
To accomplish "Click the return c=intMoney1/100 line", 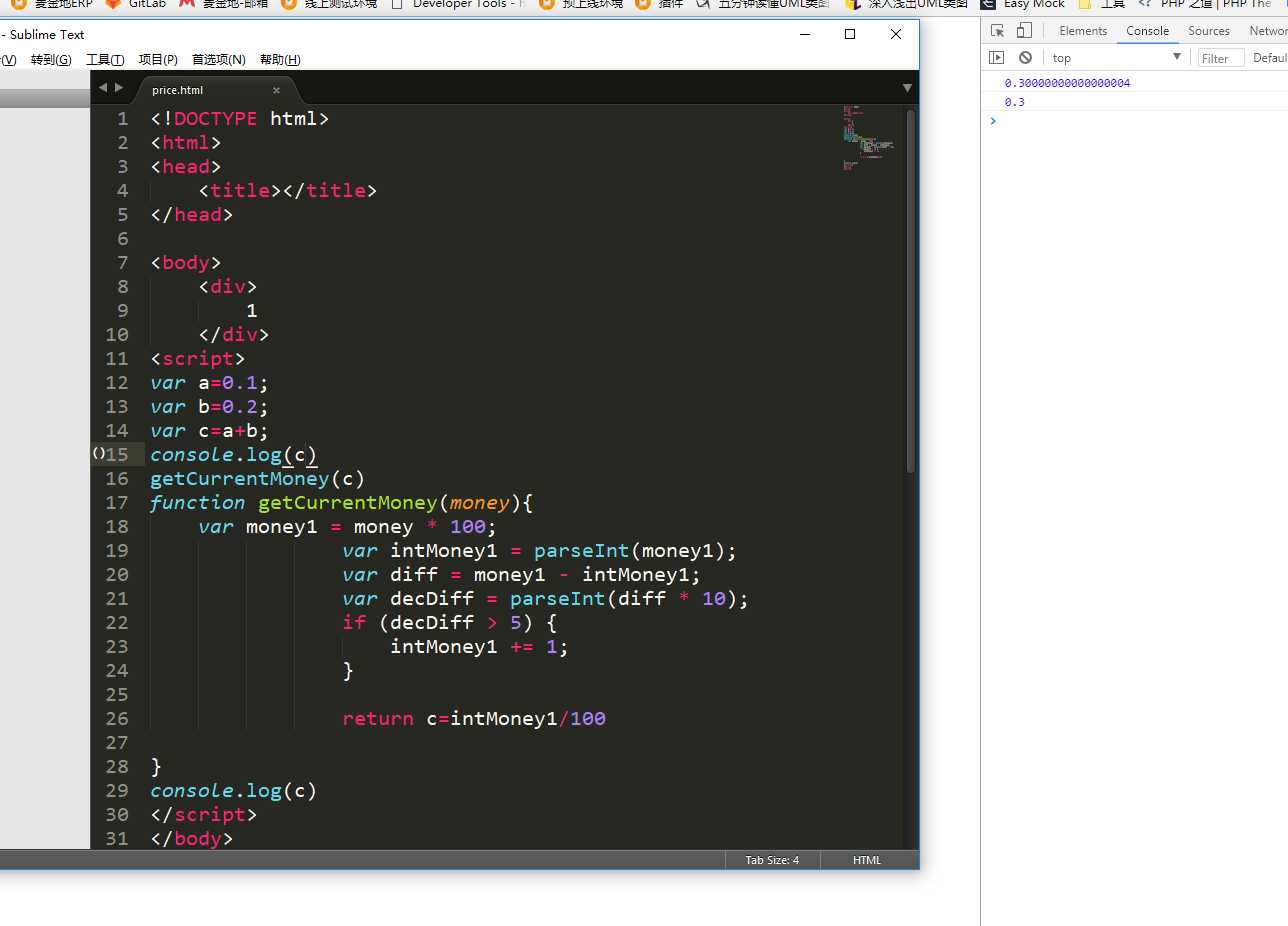I will click(474, 719).
